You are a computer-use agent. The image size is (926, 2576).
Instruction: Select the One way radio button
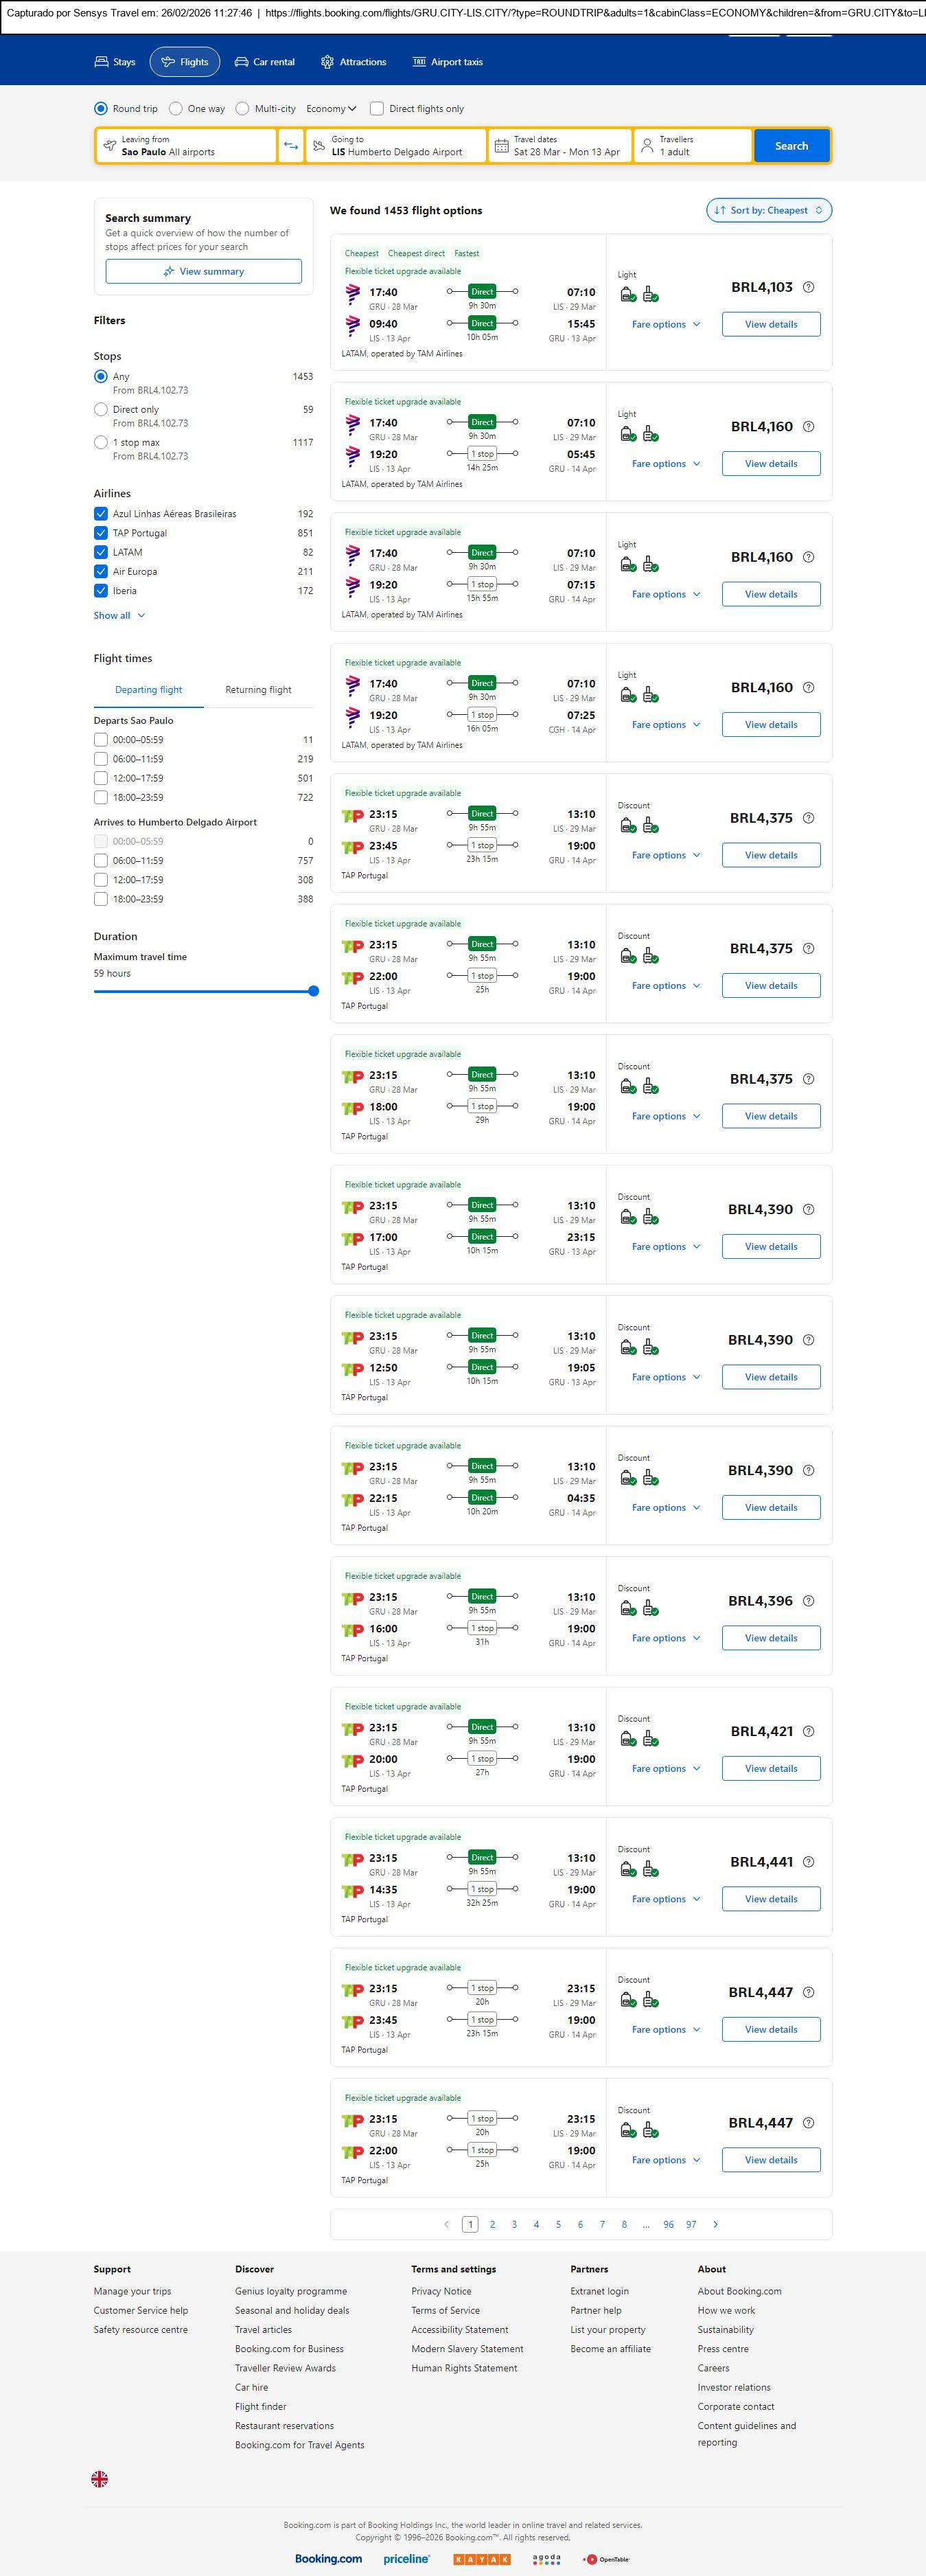click(176, 109)
